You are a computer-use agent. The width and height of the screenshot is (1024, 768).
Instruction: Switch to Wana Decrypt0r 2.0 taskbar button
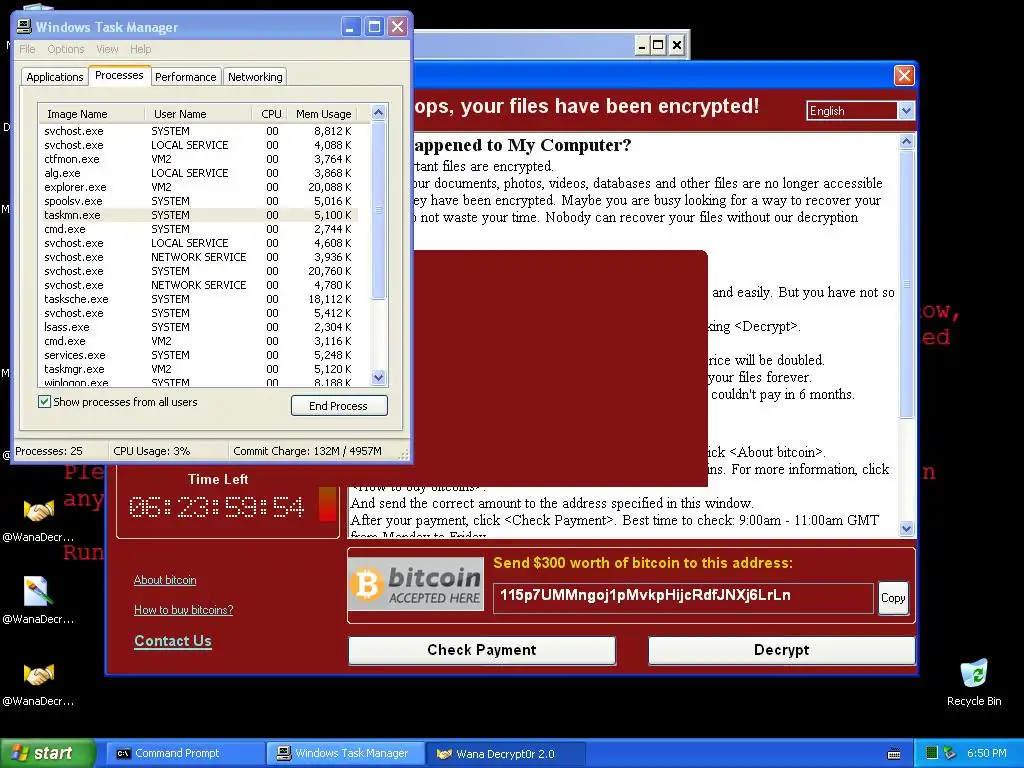click(505, 754)
